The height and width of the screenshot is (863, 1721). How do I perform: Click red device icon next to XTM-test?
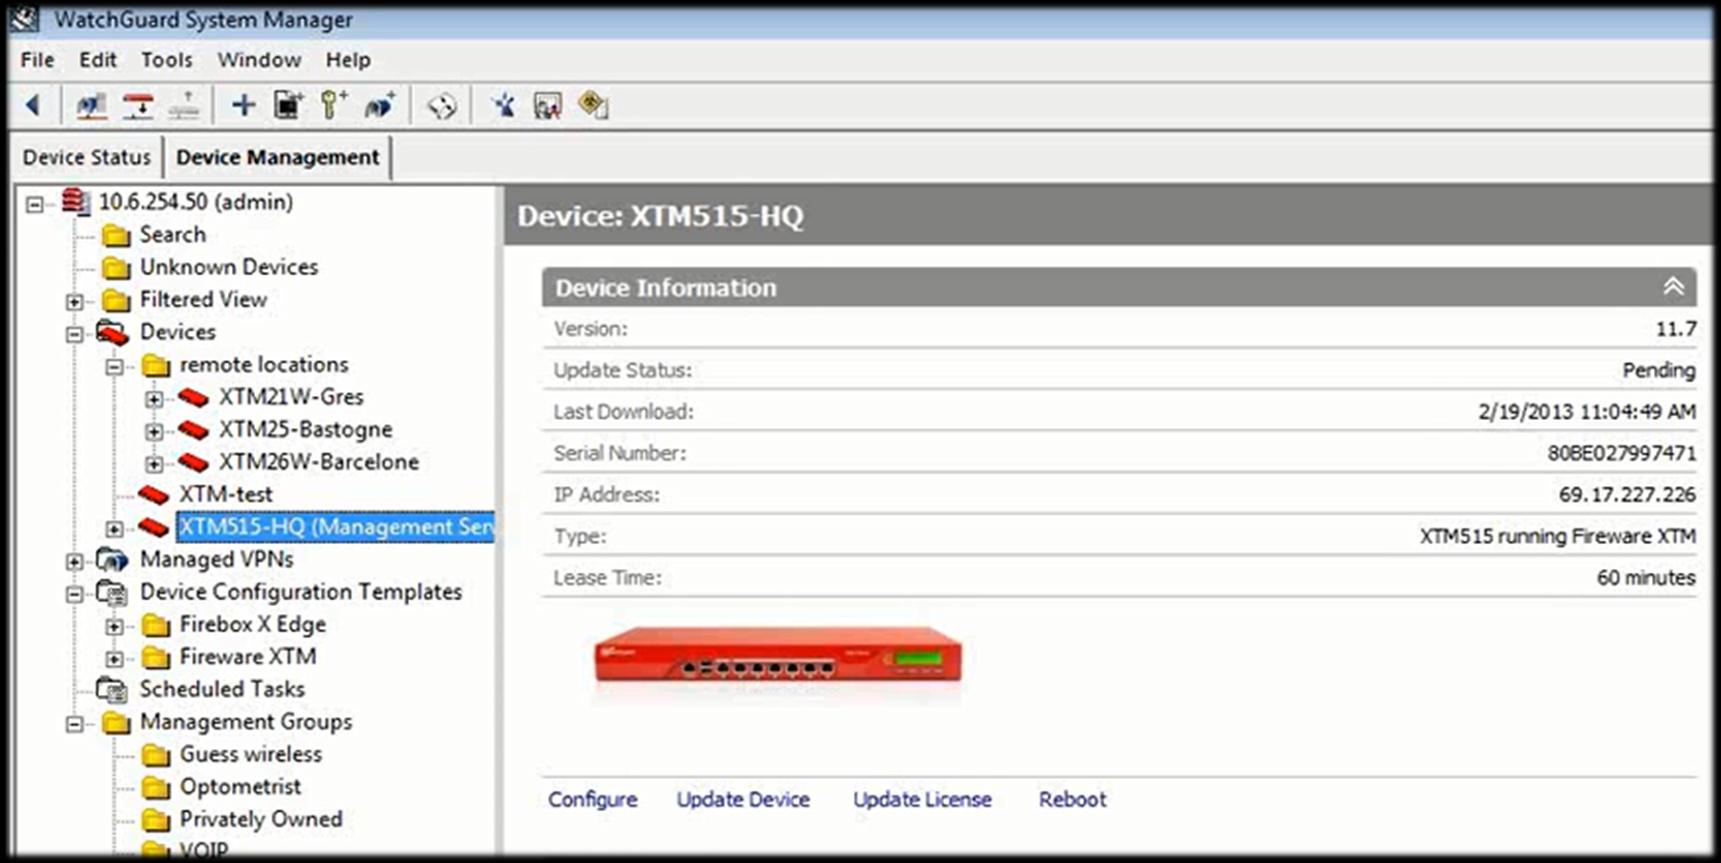tap(153, 494)
